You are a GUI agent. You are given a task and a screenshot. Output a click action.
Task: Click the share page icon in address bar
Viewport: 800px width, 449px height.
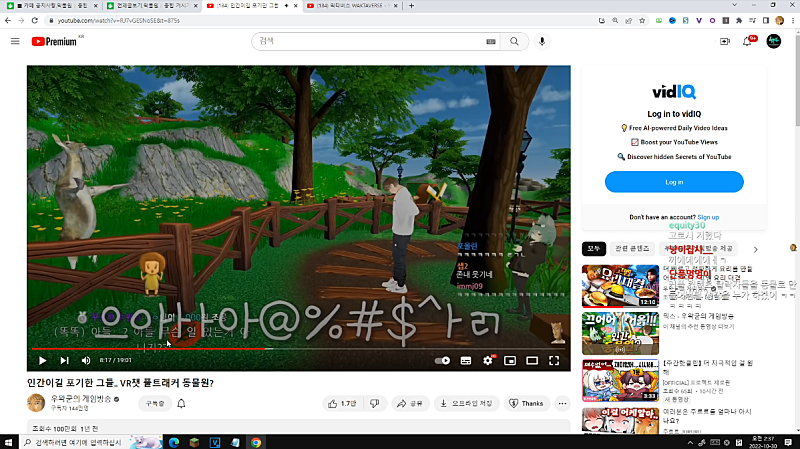628,20
